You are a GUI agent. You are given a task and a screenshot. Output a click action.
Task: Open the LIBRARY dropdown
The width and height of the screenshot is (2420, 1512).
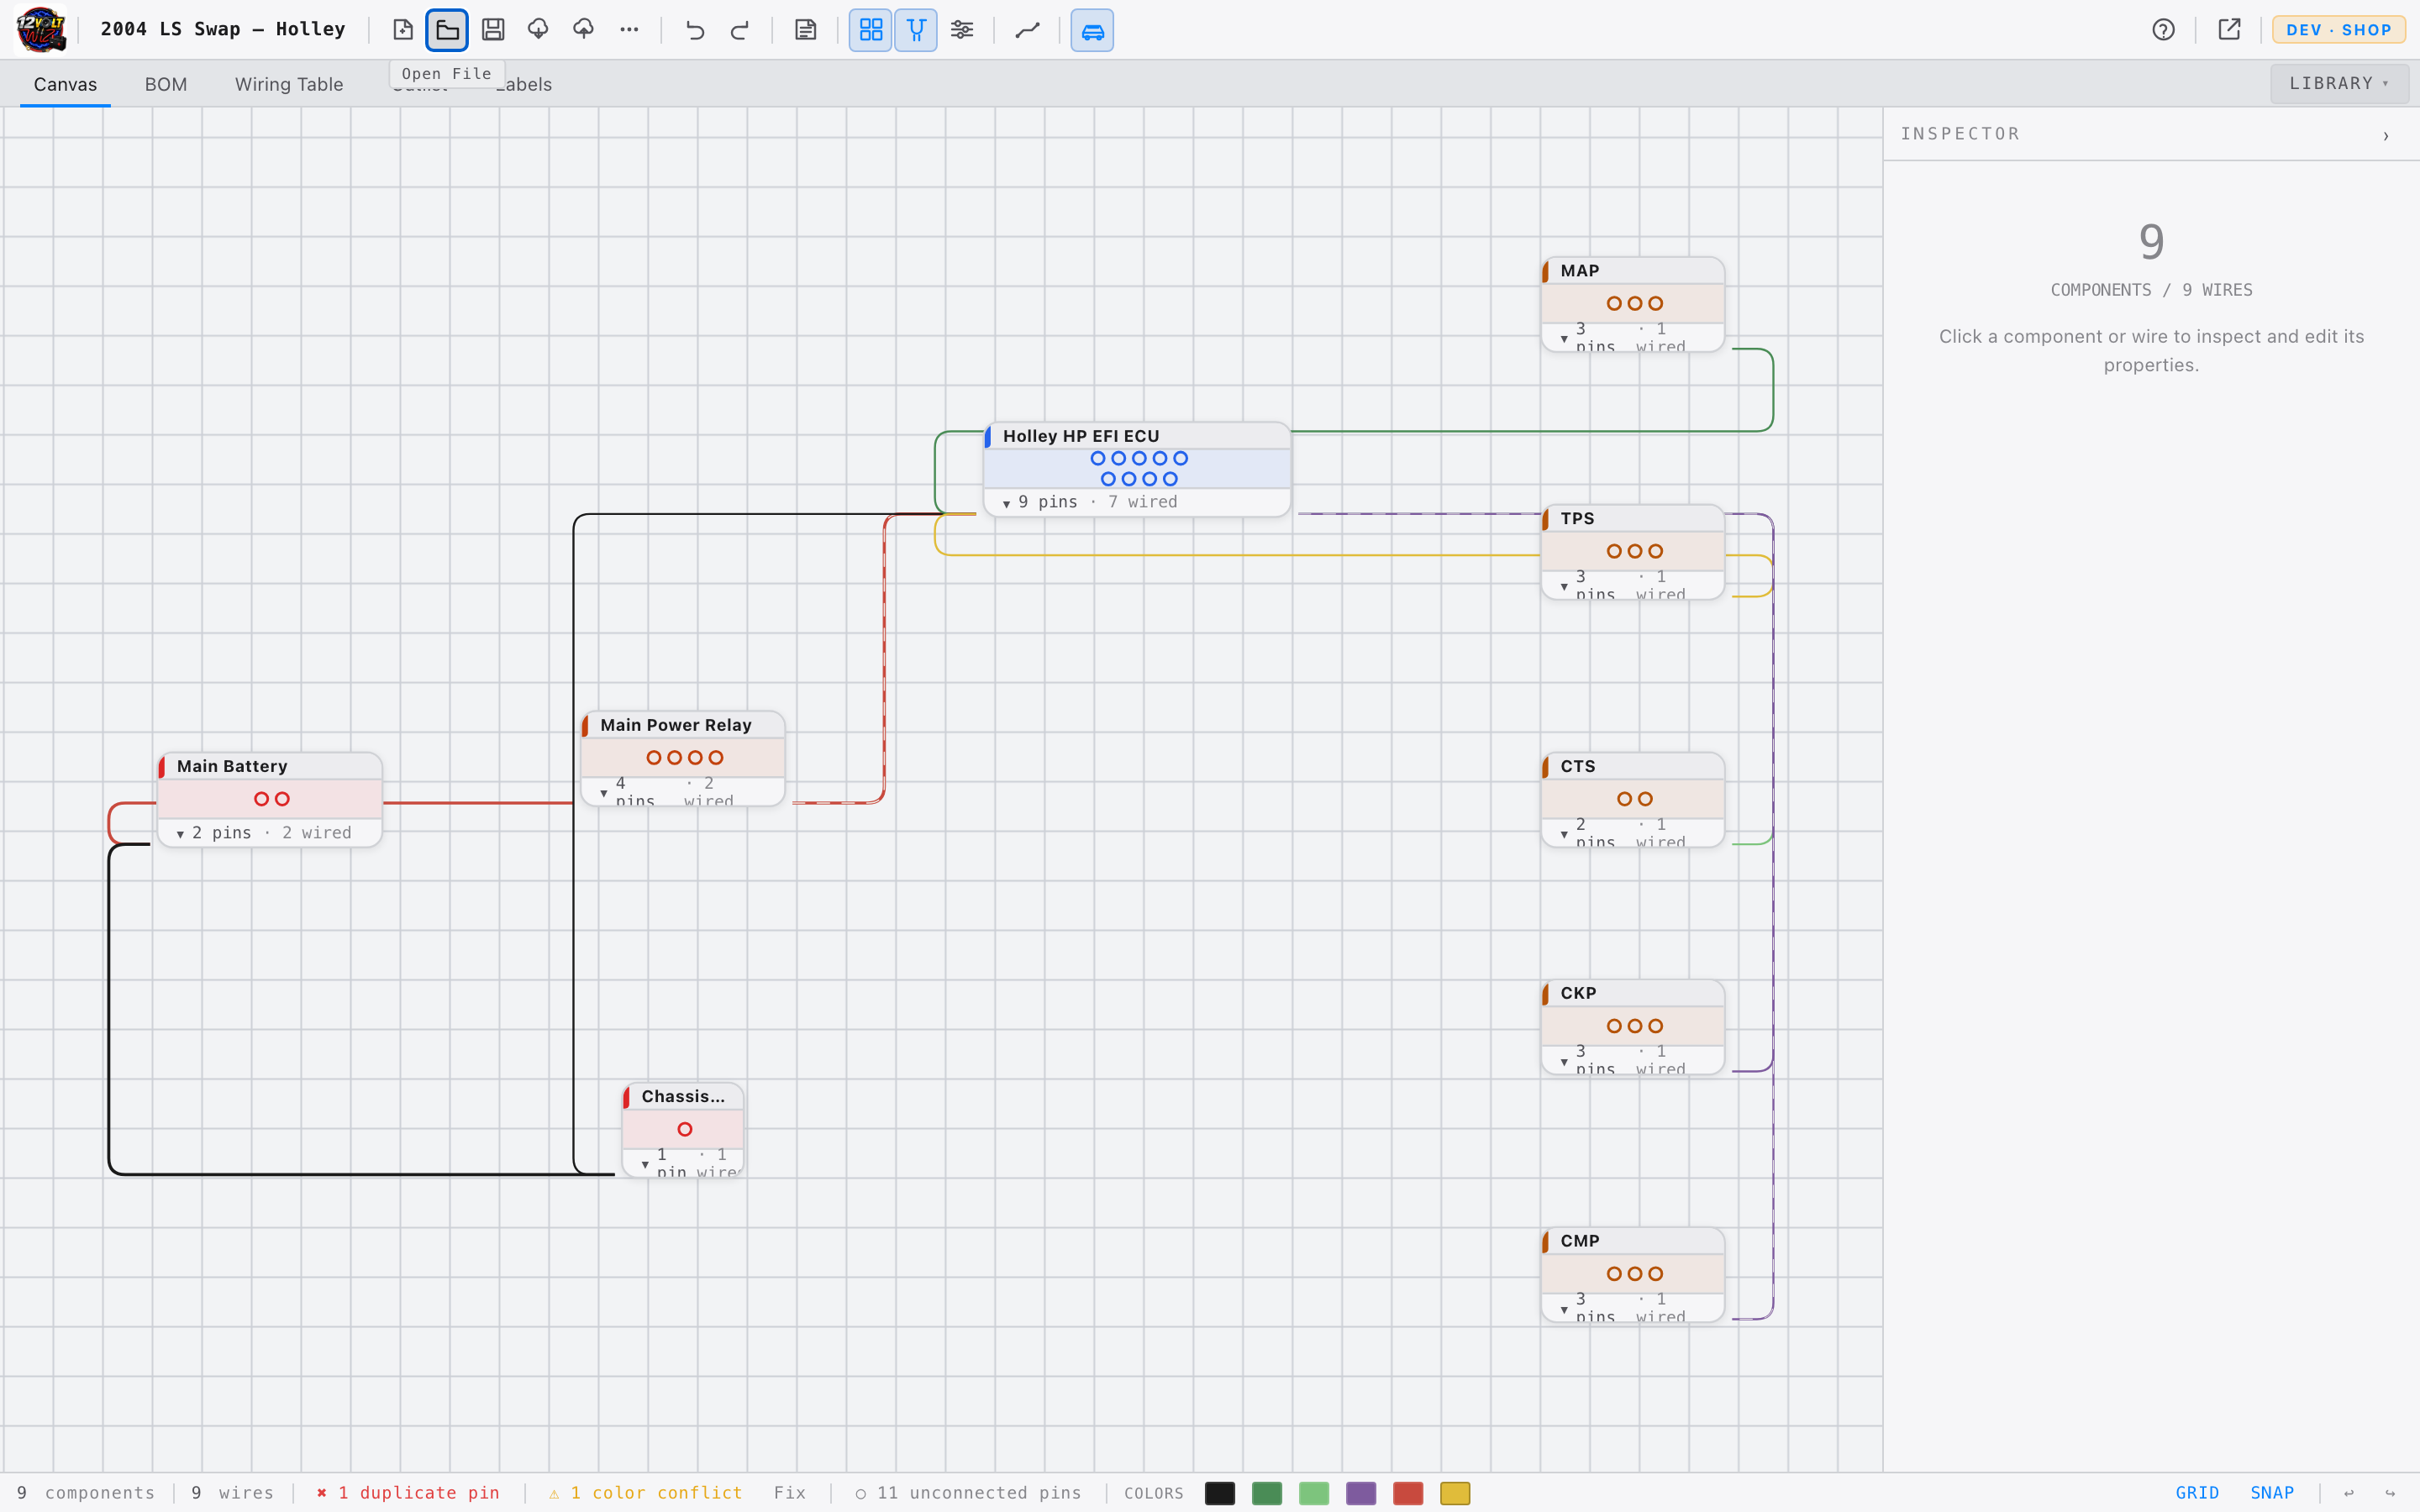[2339, 83]
